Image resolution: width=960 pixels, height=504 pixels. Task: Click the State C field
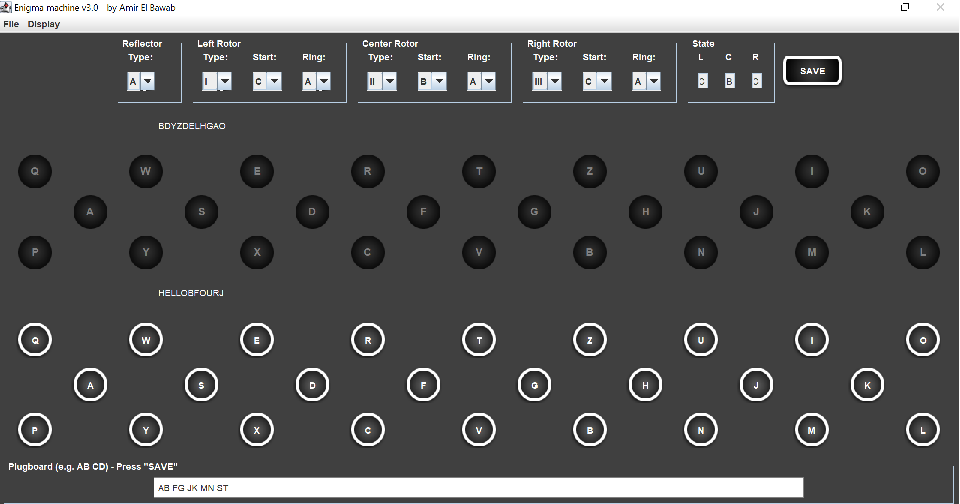(x=729, y=81)
